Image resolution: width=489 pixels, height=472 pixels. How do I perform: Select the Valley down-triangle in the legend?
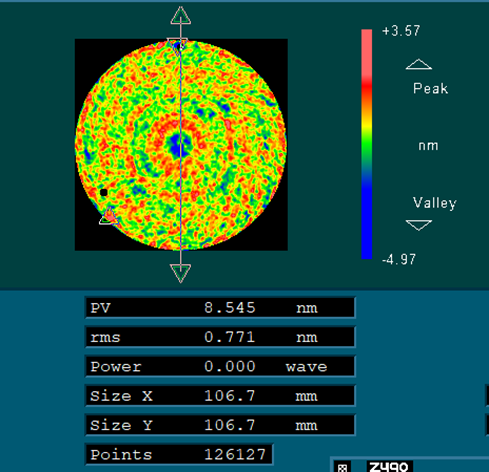click(x=419, y=225)
